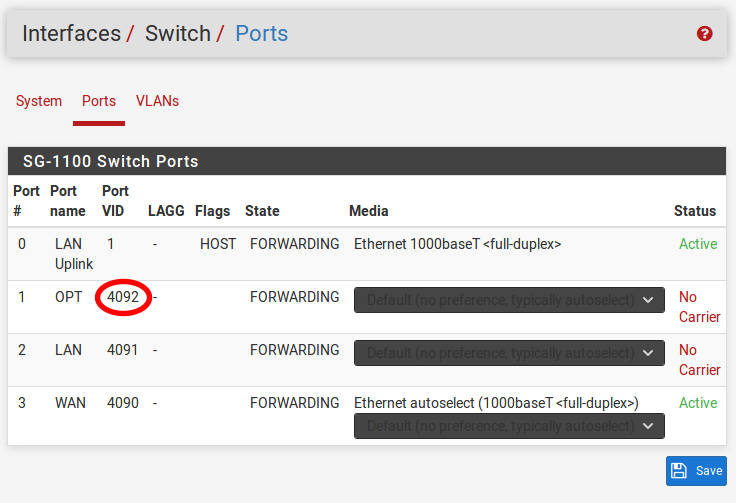Click the HOST flag on port 0
This screenshot has width=736, height=503.
pos(218,244)
